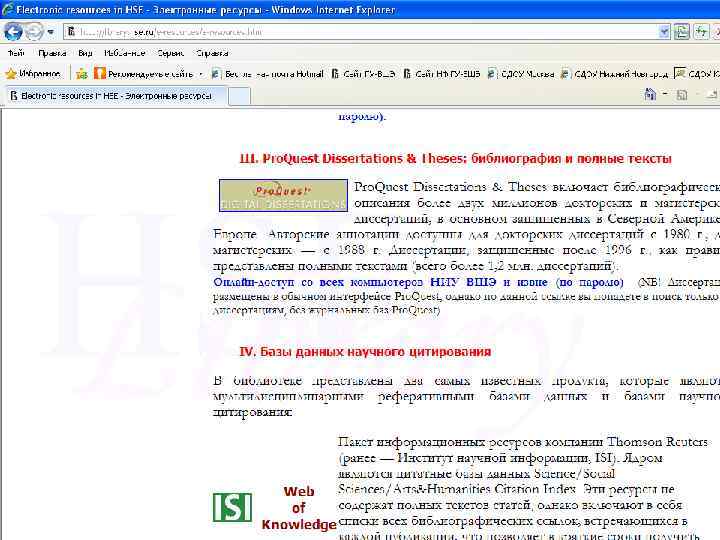Open the Сервис menu

click(x=170, y=53)
